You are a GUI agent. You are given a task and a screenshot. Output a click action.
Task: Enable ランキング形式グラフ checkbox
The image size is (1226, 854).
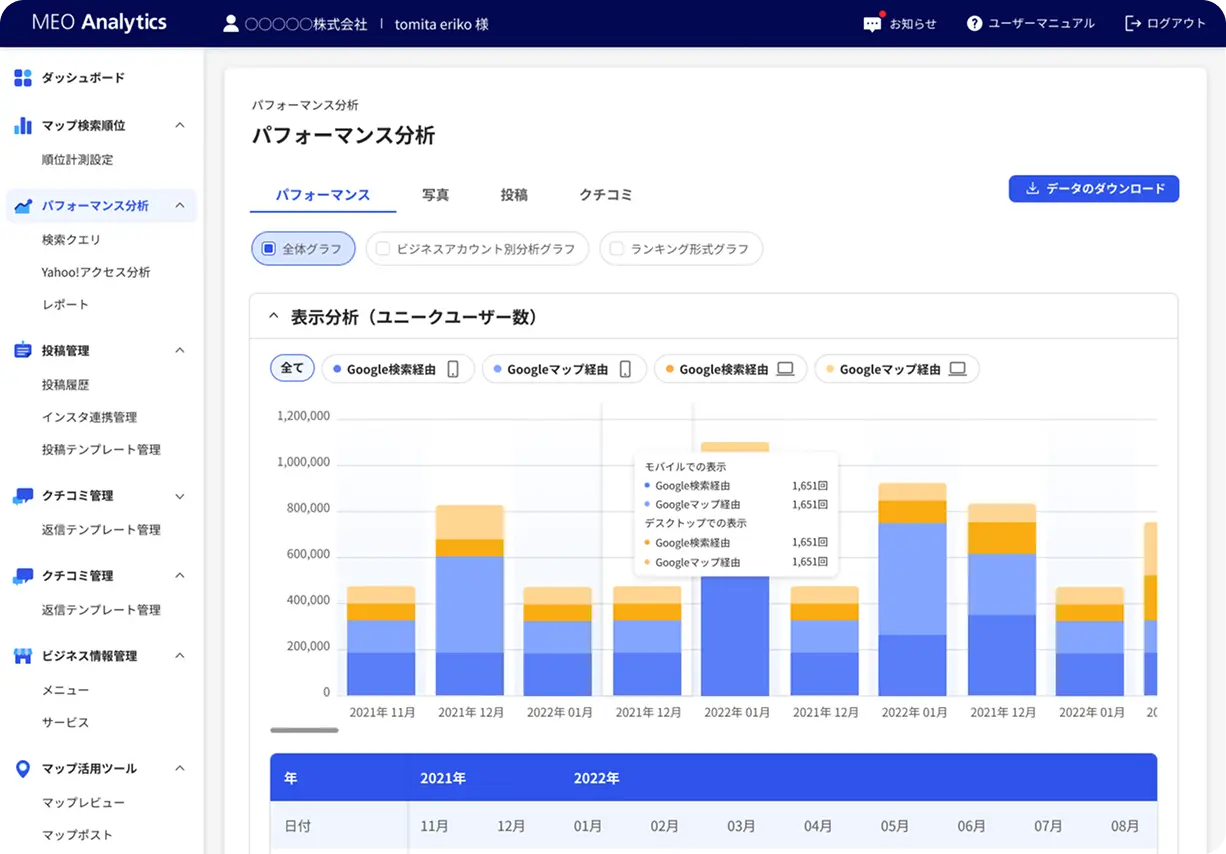tap(617, 249)
